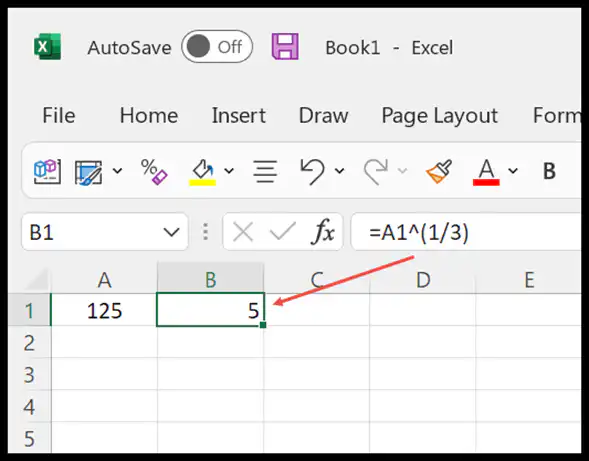Image resolution: width=589 pixels, height=461 pixels.
Task: Expand the Name Box dropdown arrow
Action: pyautogui.click(x=171, y=232)
